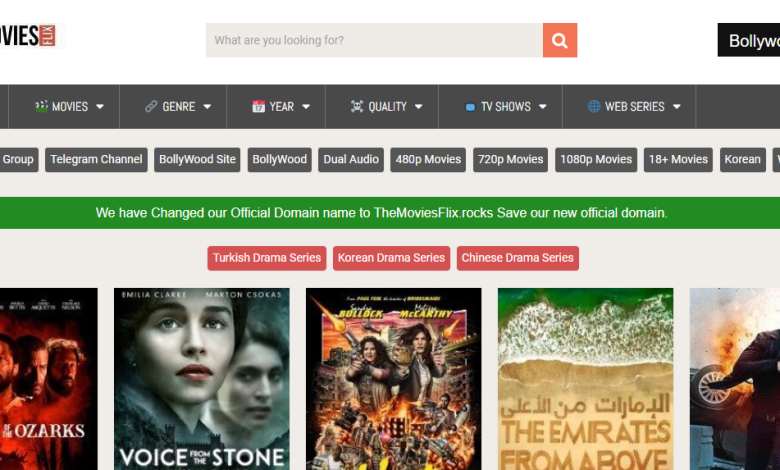Click the Chinese Drama Series button
The image size is (780, 470).
point(518,258)
